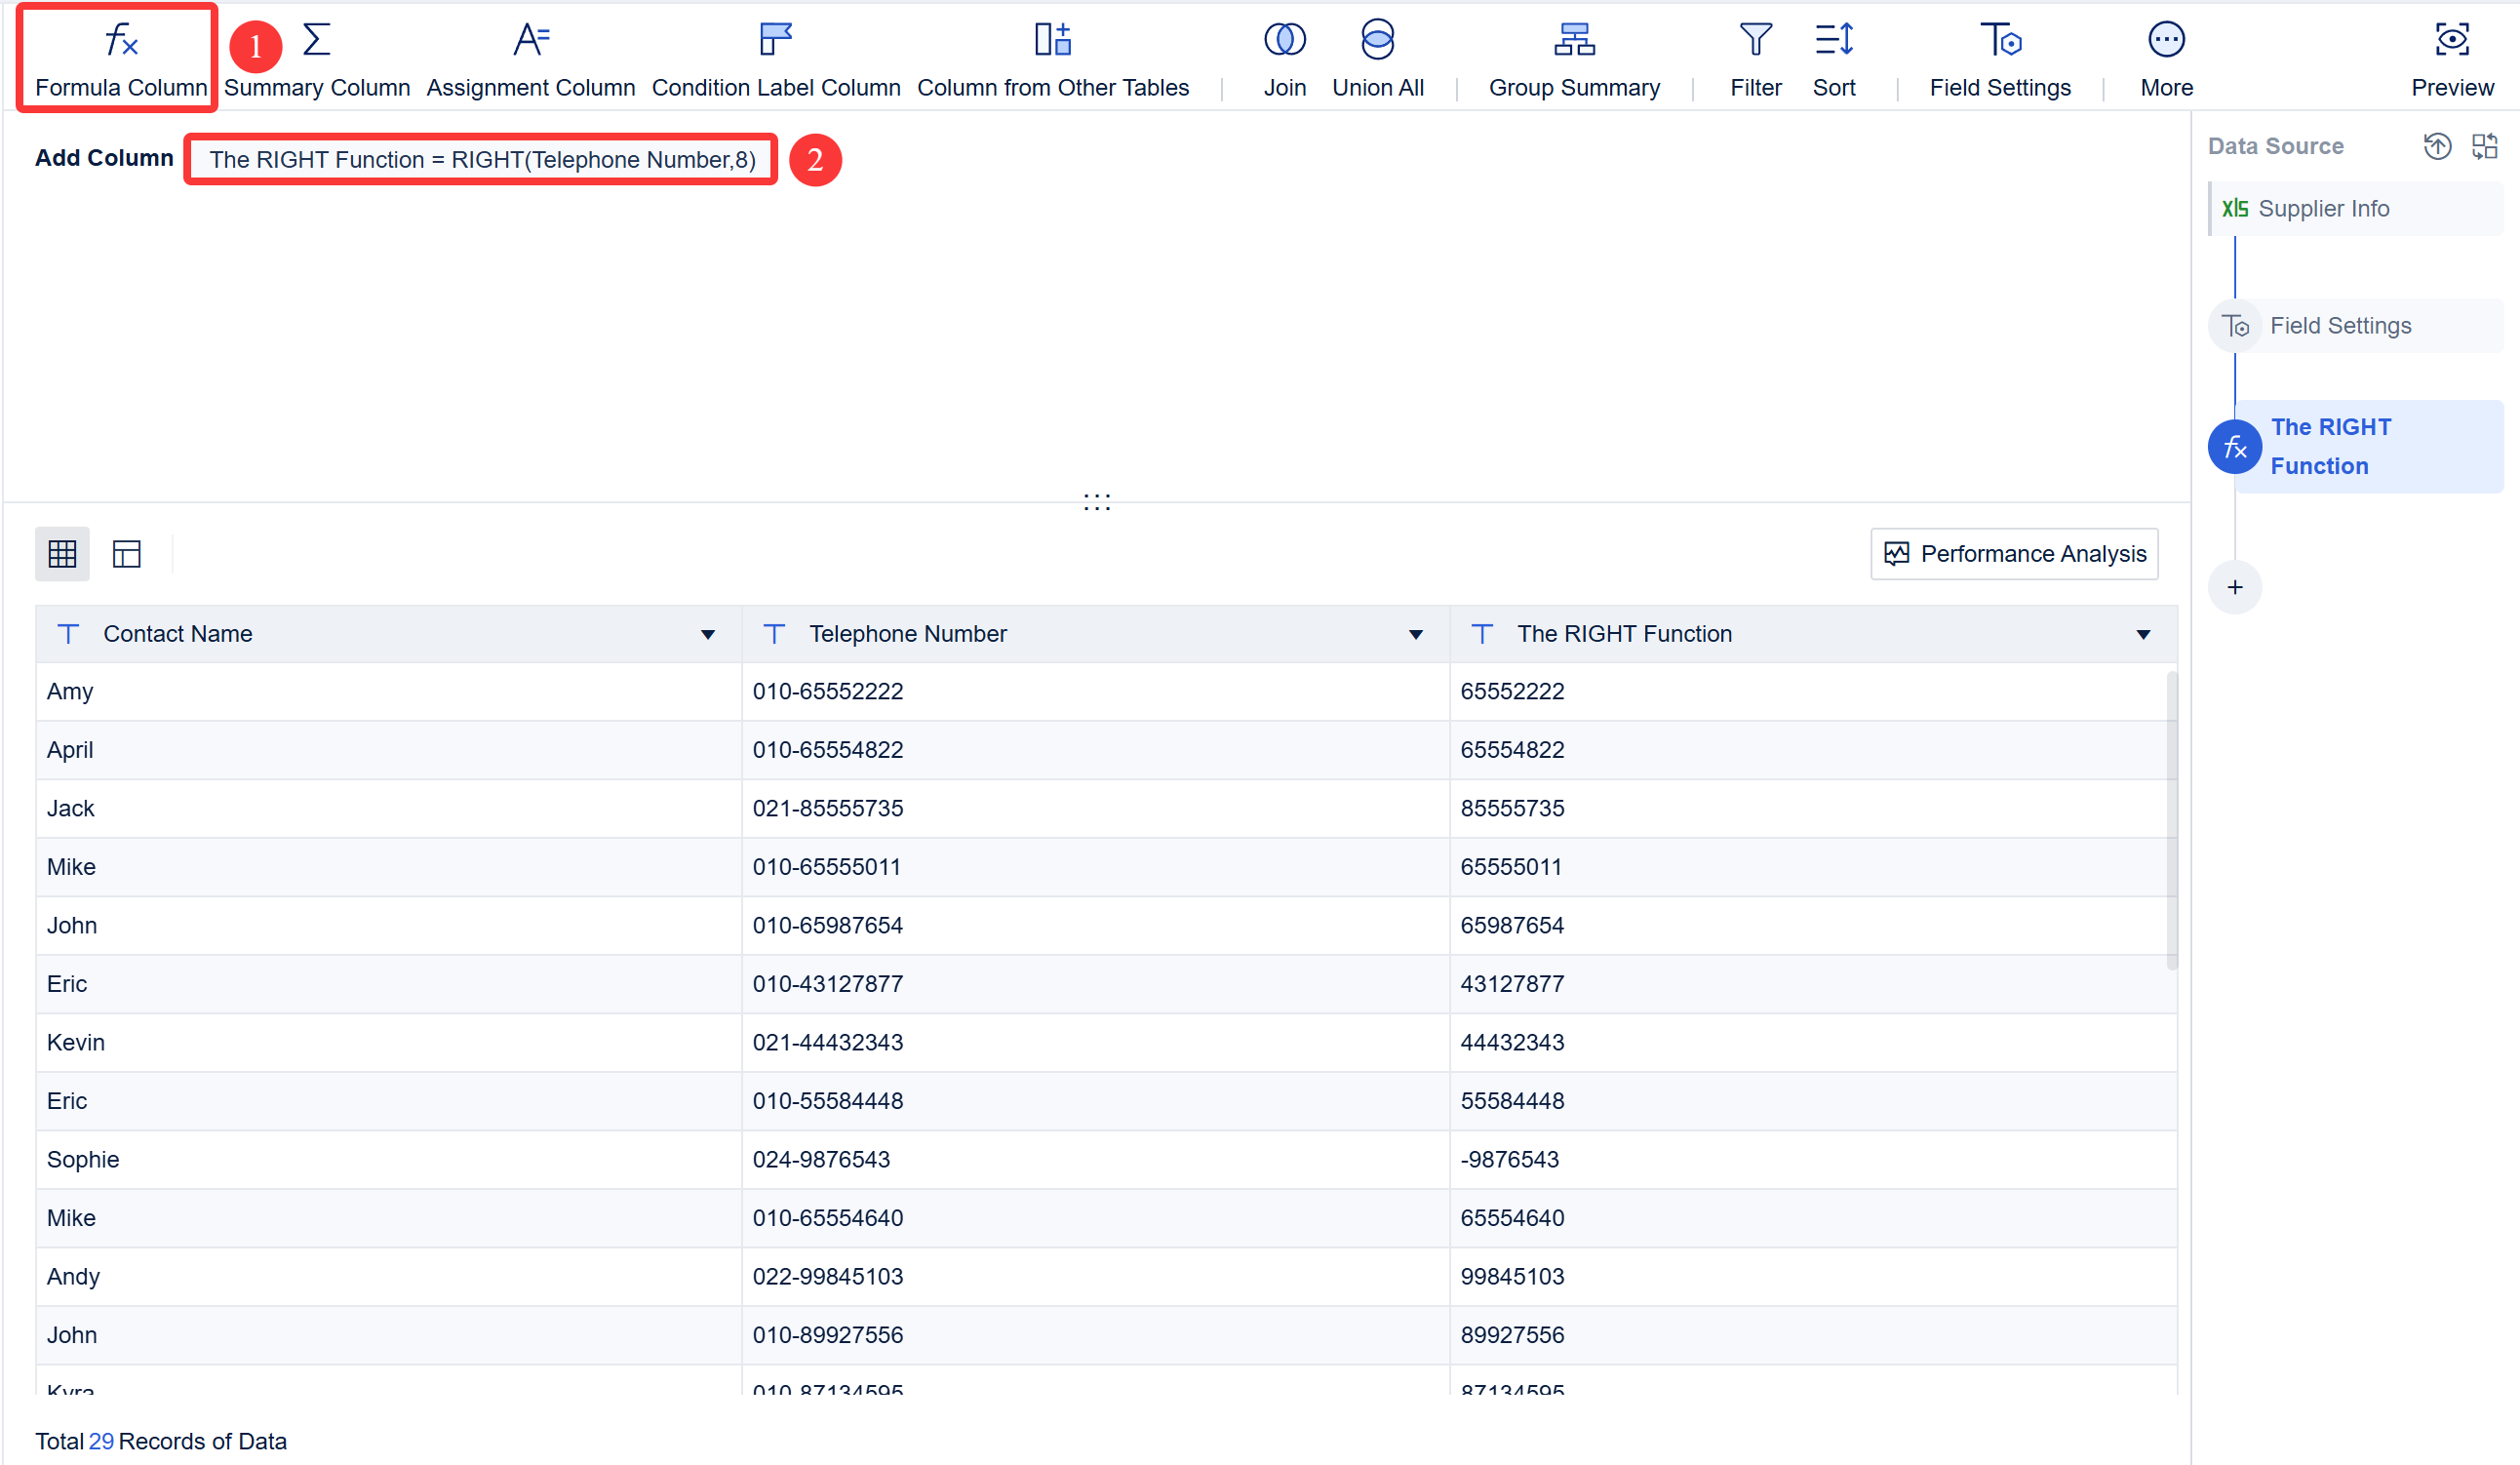Click the Preview icon
This screenshot has width=2520, height=1465.
pos(2452,57)
